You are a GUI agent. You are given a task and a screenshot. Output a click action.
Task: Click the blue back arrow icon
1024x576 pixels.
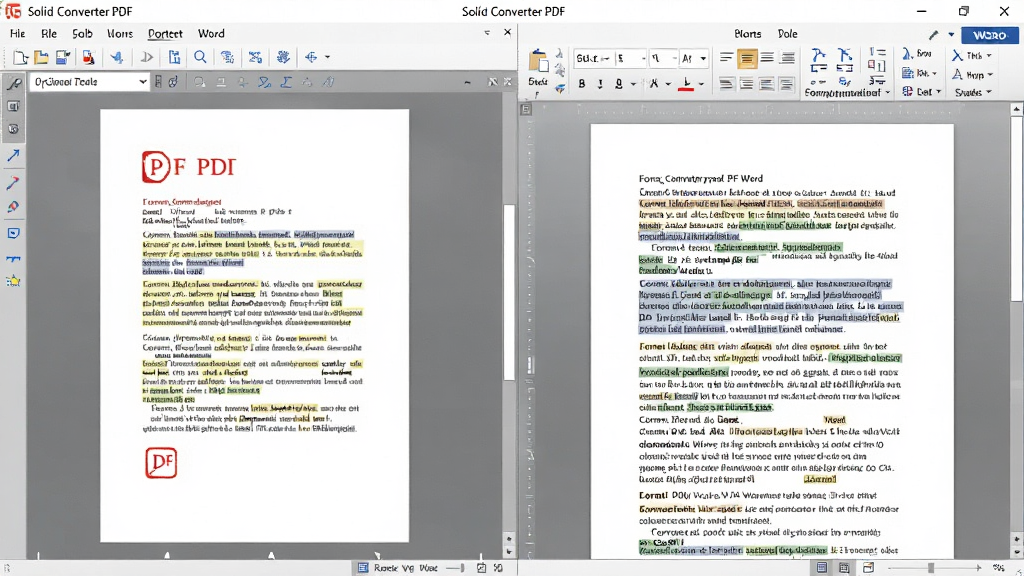point(117,57)
